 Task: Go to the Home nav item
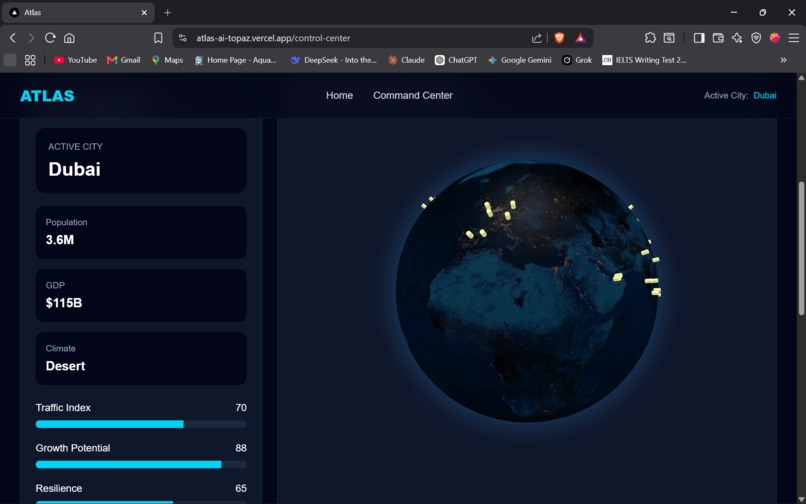[339, 95]
